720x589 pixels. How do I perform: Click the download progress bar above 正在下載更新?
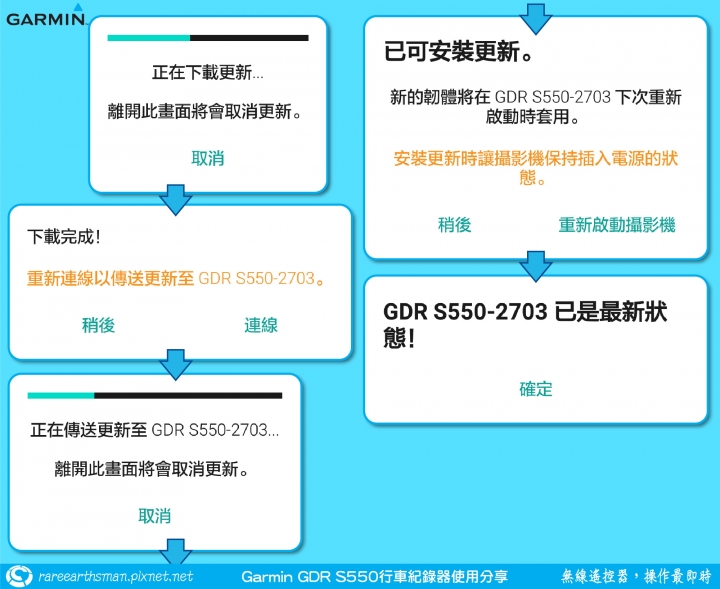[208, 38]
